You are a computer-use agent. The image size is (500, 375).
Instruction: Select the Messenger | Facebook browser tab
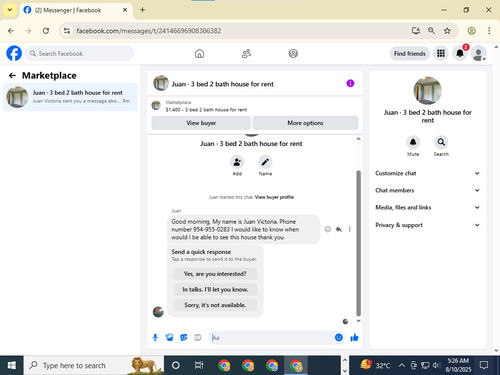(76, 10)
